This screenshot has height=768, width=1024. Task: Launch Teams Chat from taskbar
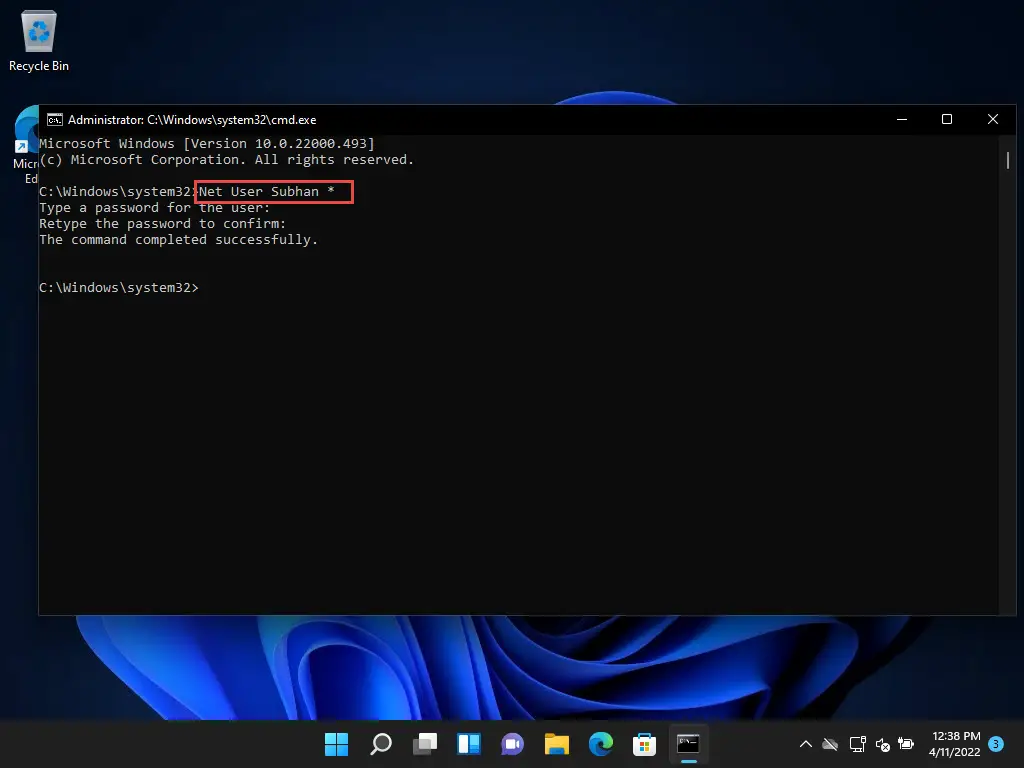point(513,744)
